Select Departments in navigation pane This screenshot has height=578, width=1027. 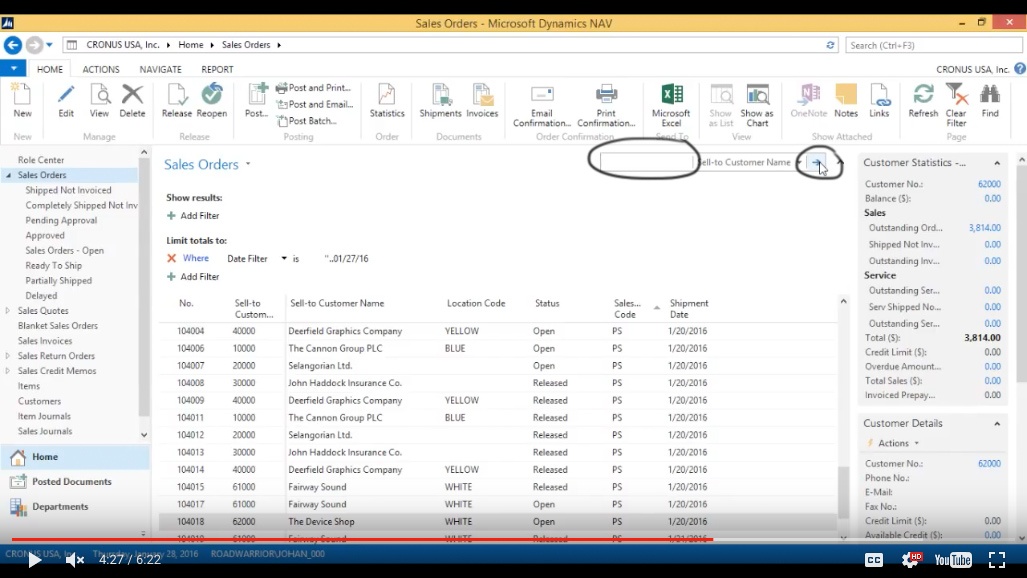pyautogui.click(x=75, y=507)
